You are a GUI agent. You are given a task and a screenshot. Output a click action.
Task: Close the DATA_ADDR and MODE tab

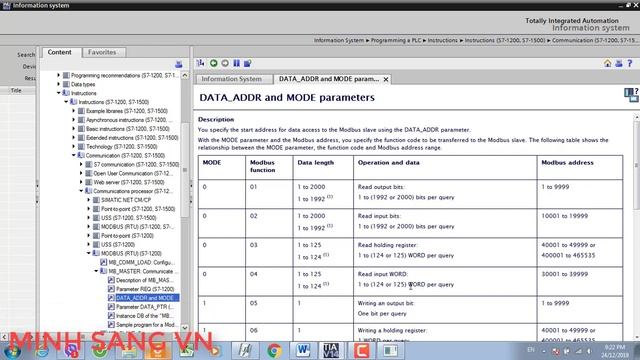coord(386,79)
